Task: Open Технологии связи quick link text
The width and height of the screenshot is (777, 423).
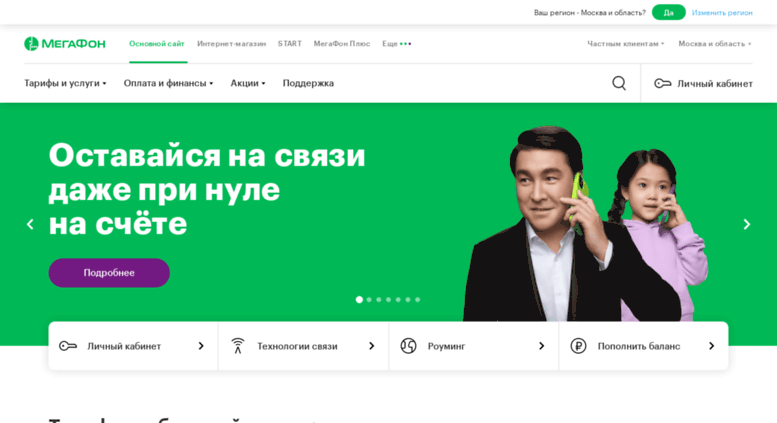Action: (x=297, y=346)
